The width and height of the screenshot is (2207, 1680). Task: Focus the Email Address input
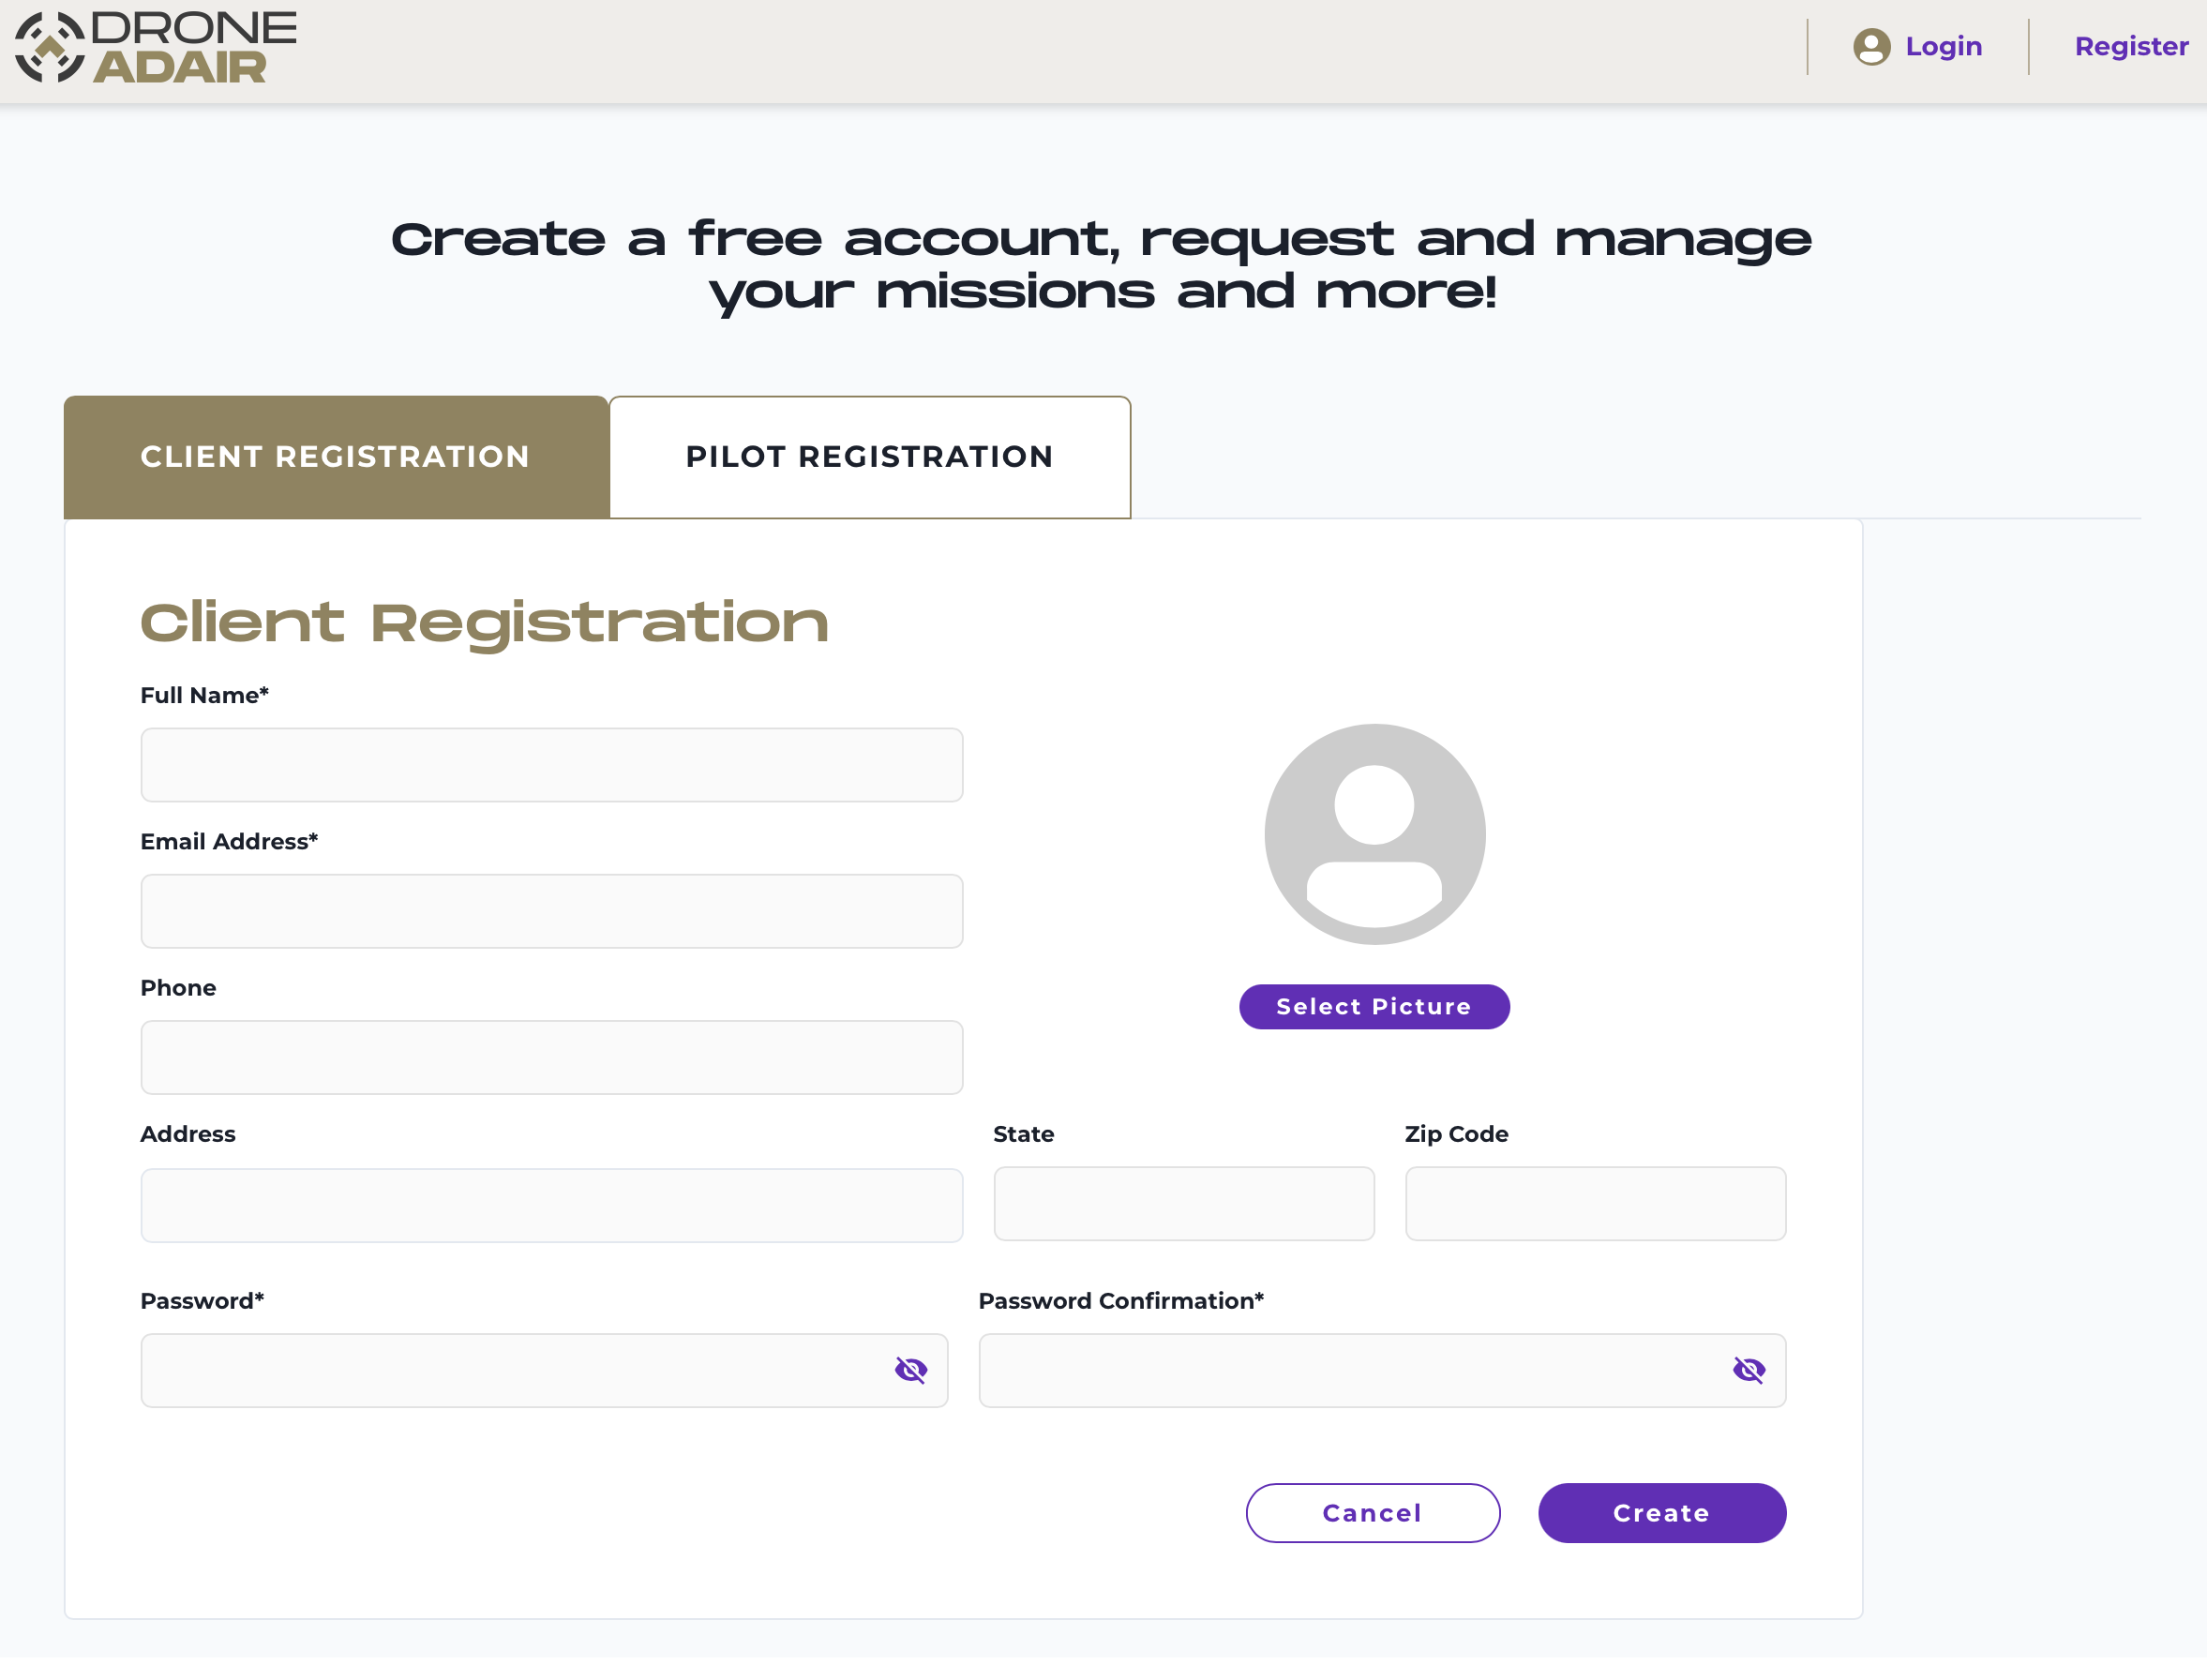[552, 911]
